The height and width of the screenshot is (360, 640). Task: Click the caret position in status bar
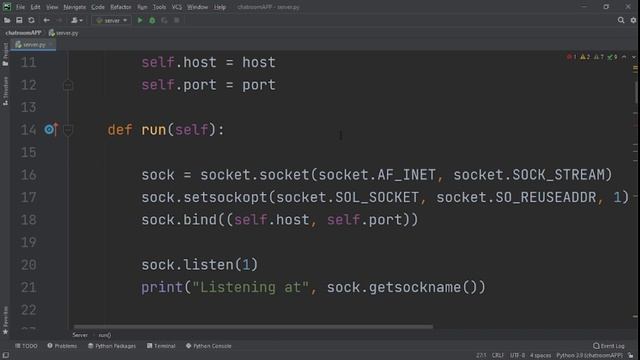pos(481,356)
